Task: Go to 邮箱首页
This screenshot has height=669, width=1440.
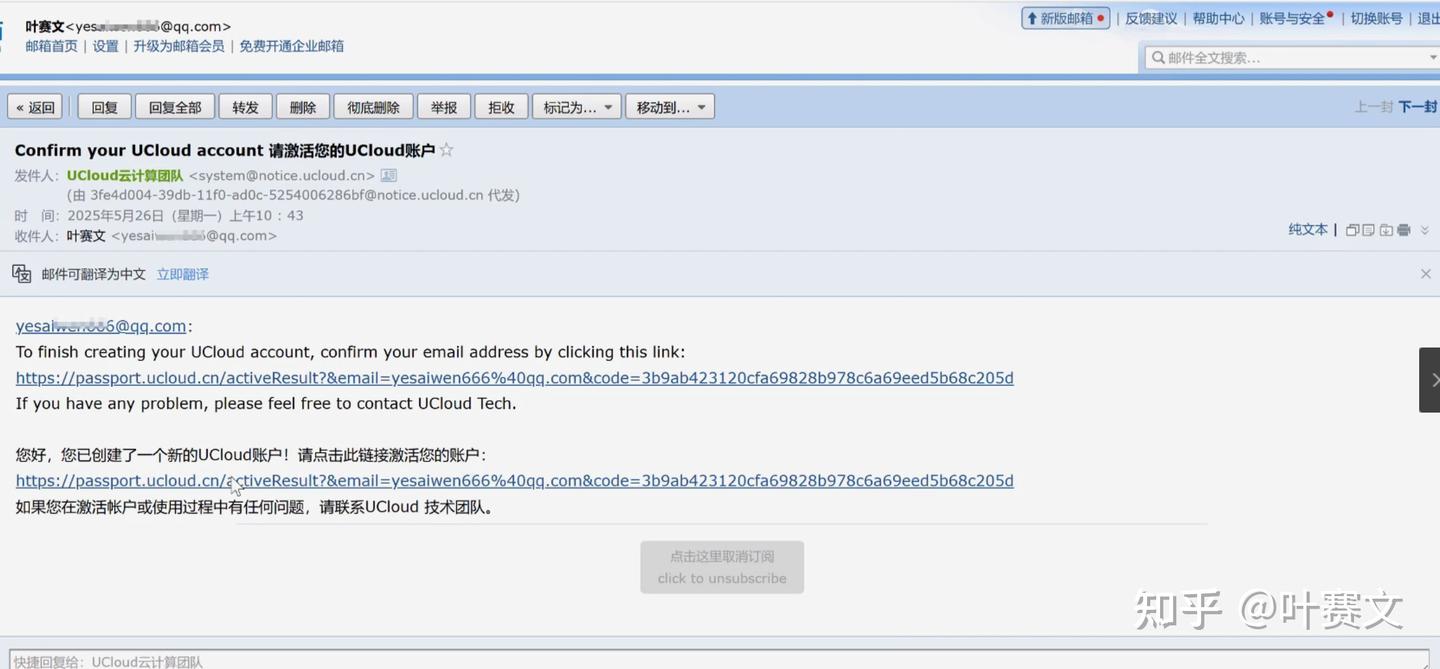Action: 51,46
